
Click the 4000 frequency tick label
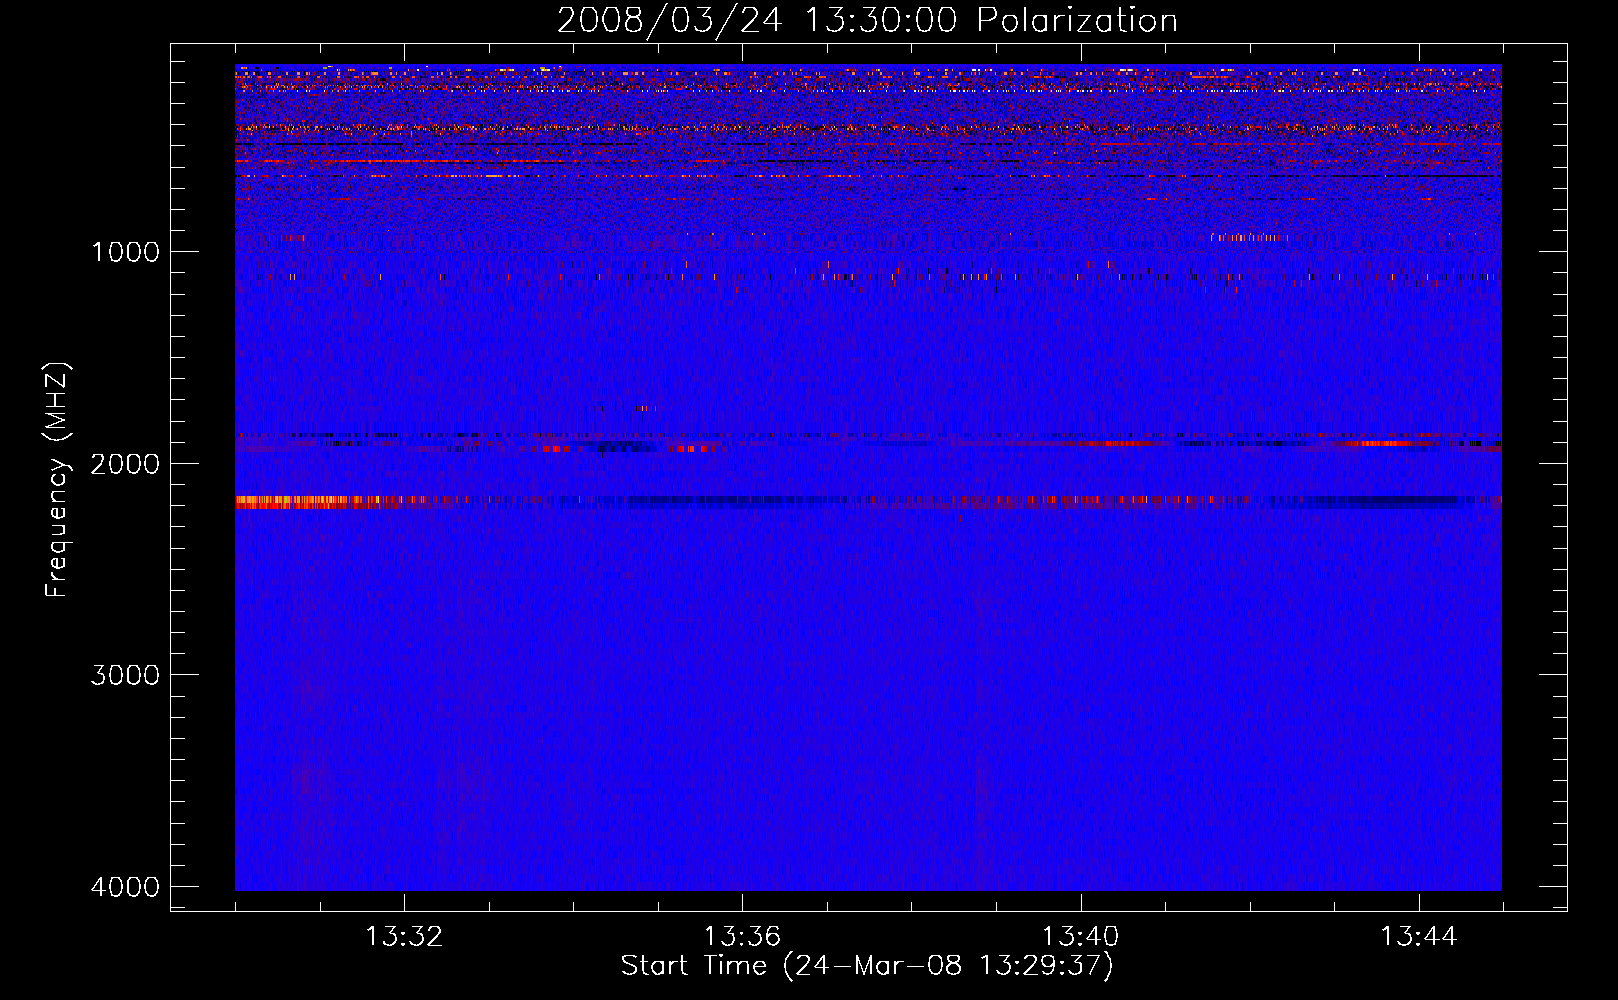coord(125,887)
